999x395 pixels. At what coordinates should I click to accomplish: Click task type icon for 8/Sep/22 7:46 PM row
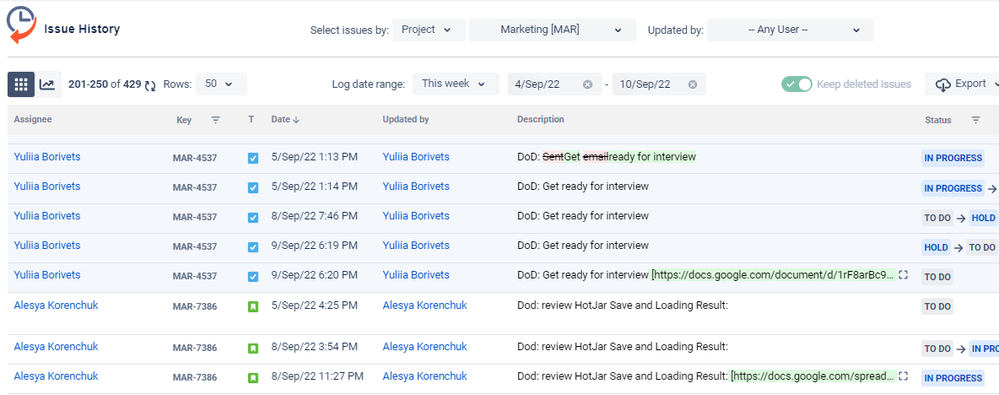click(x=253, y=217)
